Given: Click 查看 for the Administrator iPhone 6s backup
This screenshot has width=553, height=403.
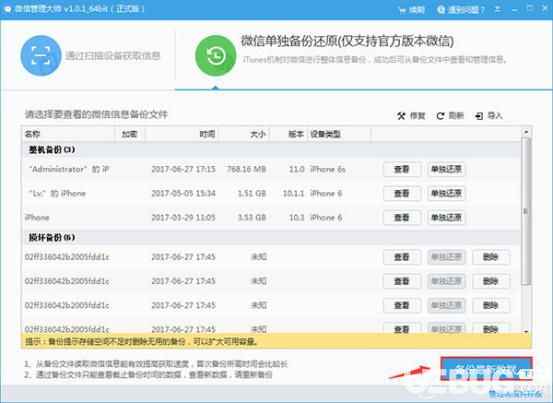Looking at the screenshot, I should click(x=402, y=170).
